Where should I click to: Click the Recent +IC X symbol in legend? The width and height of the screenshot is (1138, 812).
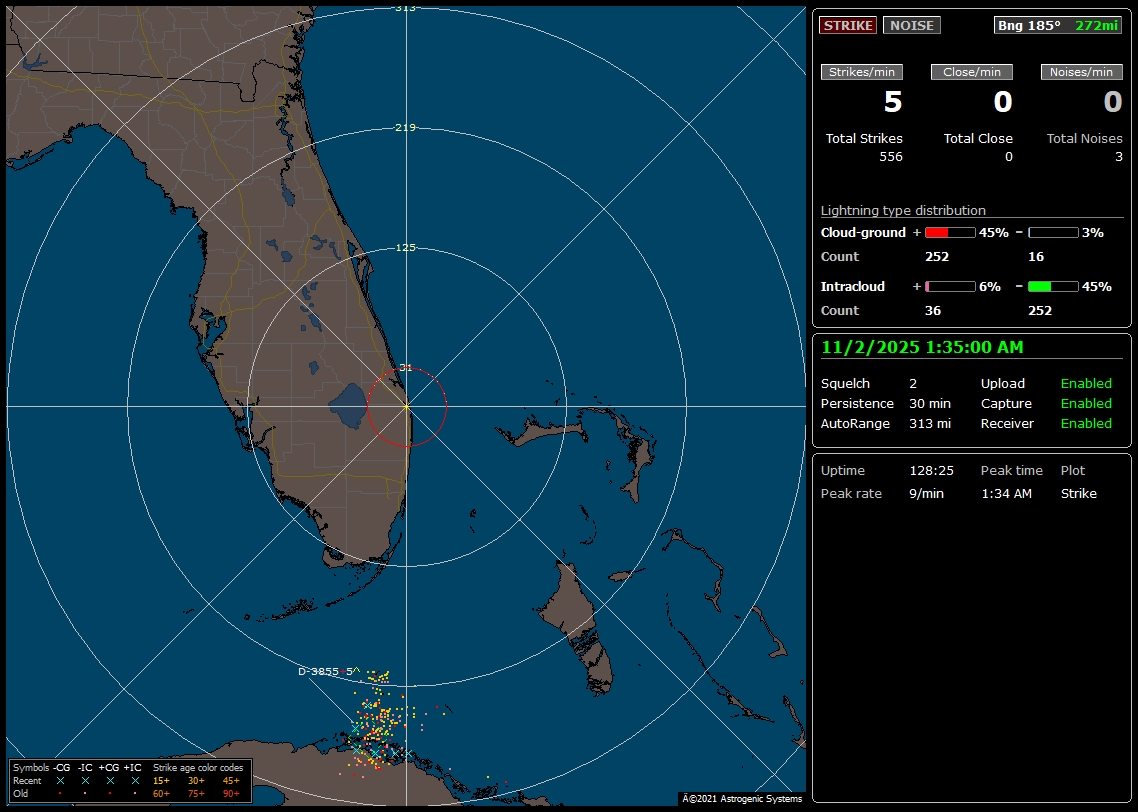point(134,780)
